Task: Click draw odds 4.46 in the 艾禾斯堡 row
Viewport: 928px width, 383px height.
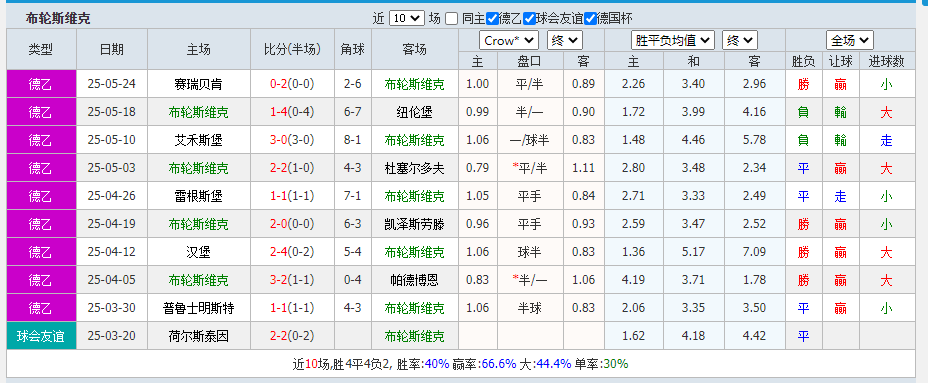Action: pos(694,140)
